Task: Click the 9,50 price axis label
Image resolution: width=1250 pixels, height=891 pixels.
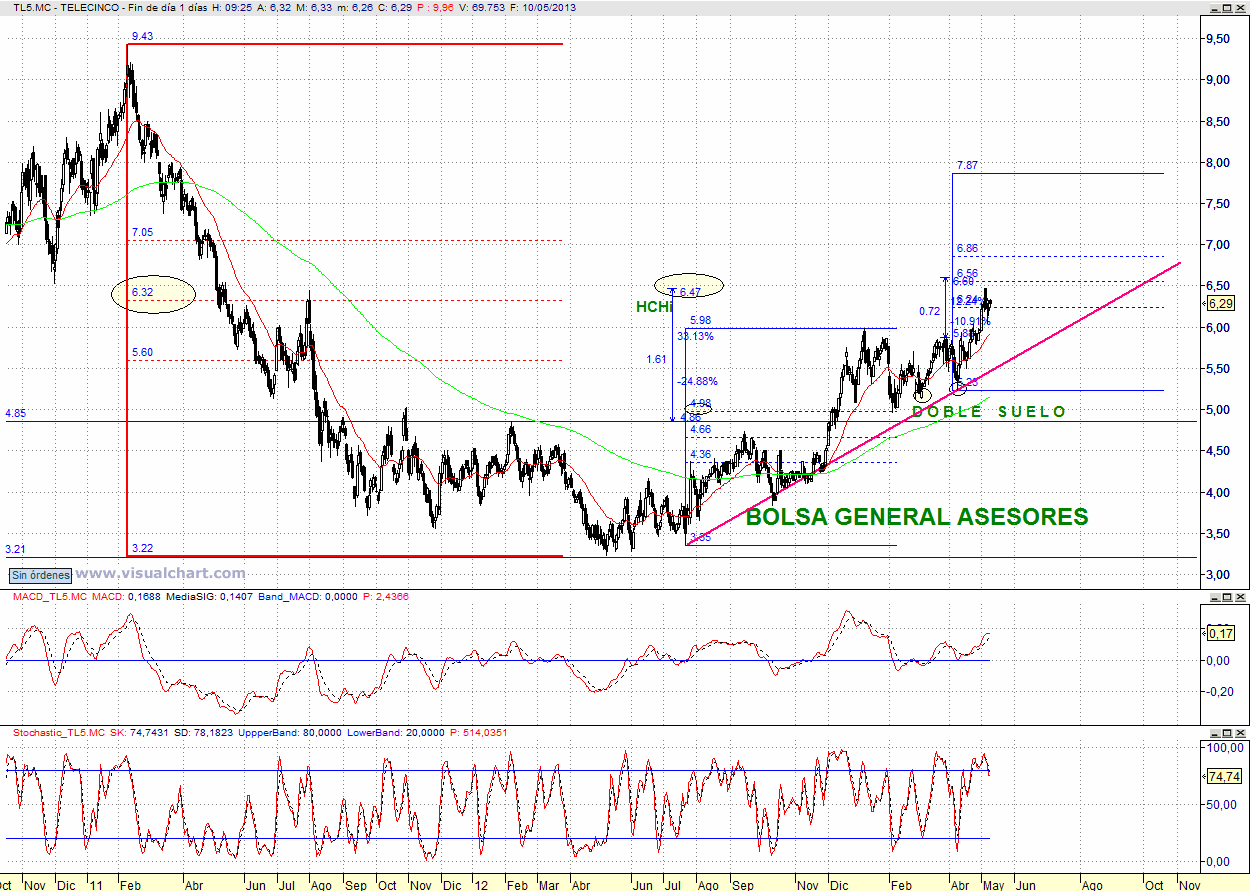Action: click(1217, 38)
